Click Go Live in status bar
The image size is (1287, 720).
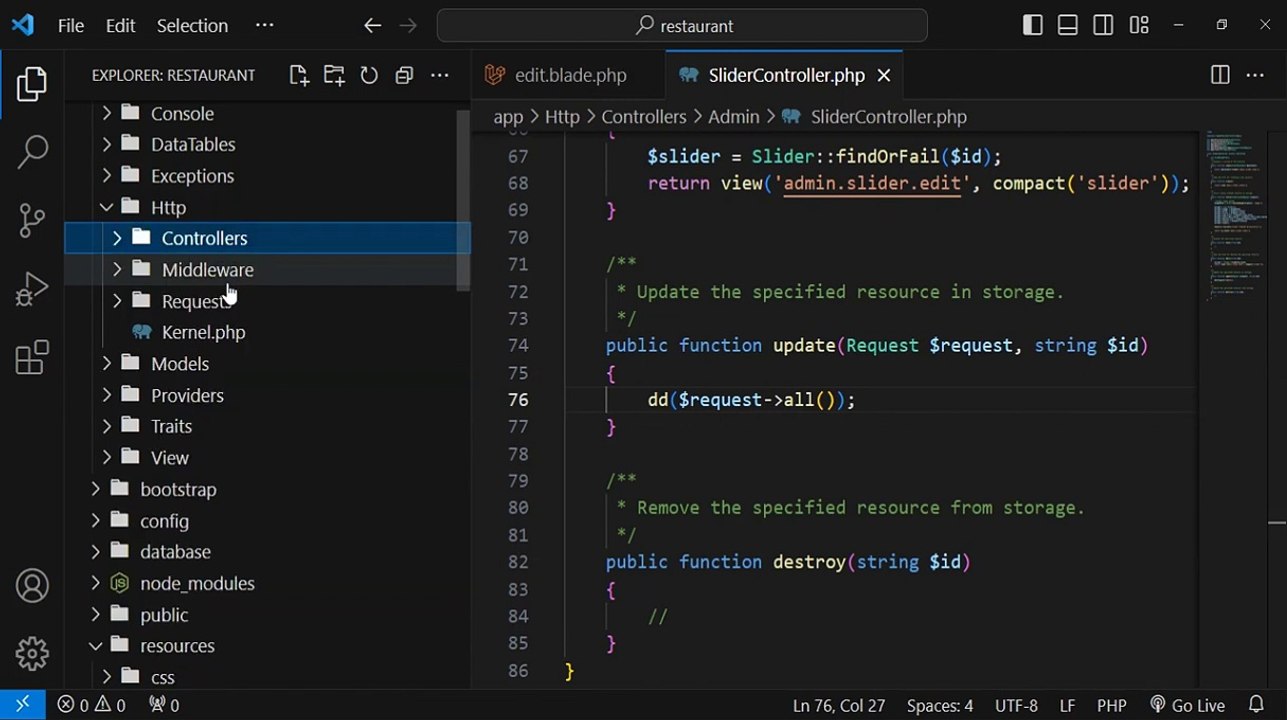point(1187,705)
